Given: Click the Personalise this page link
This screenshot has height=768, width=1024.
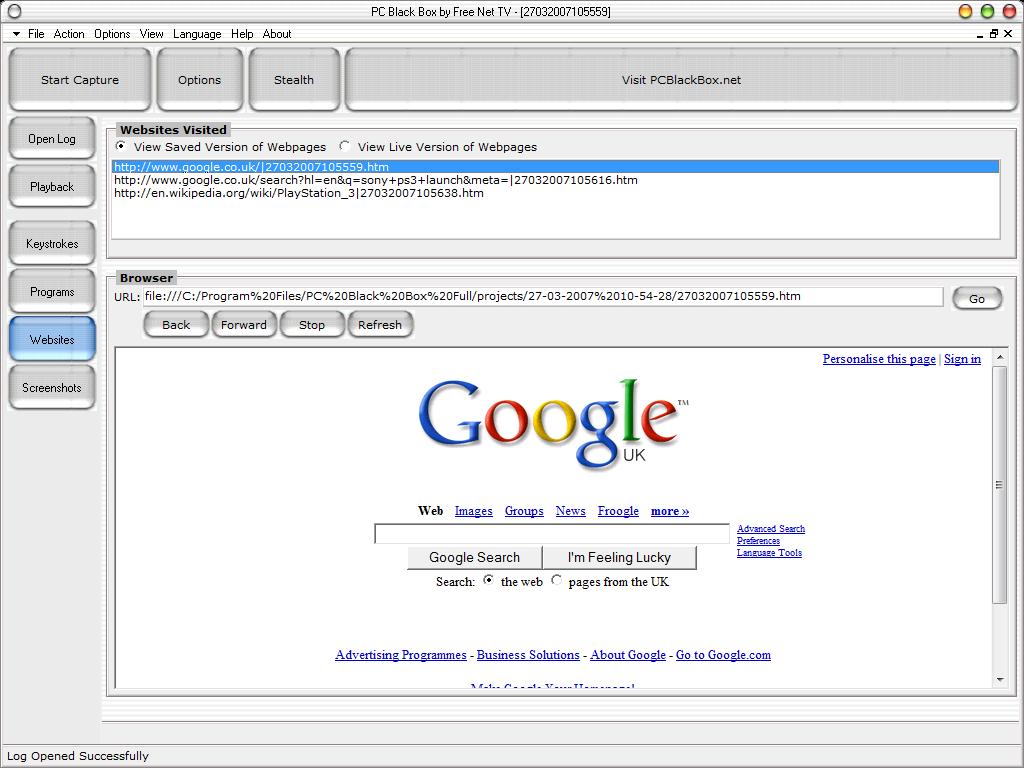Looking at the screenshot, I should (879, 359).
